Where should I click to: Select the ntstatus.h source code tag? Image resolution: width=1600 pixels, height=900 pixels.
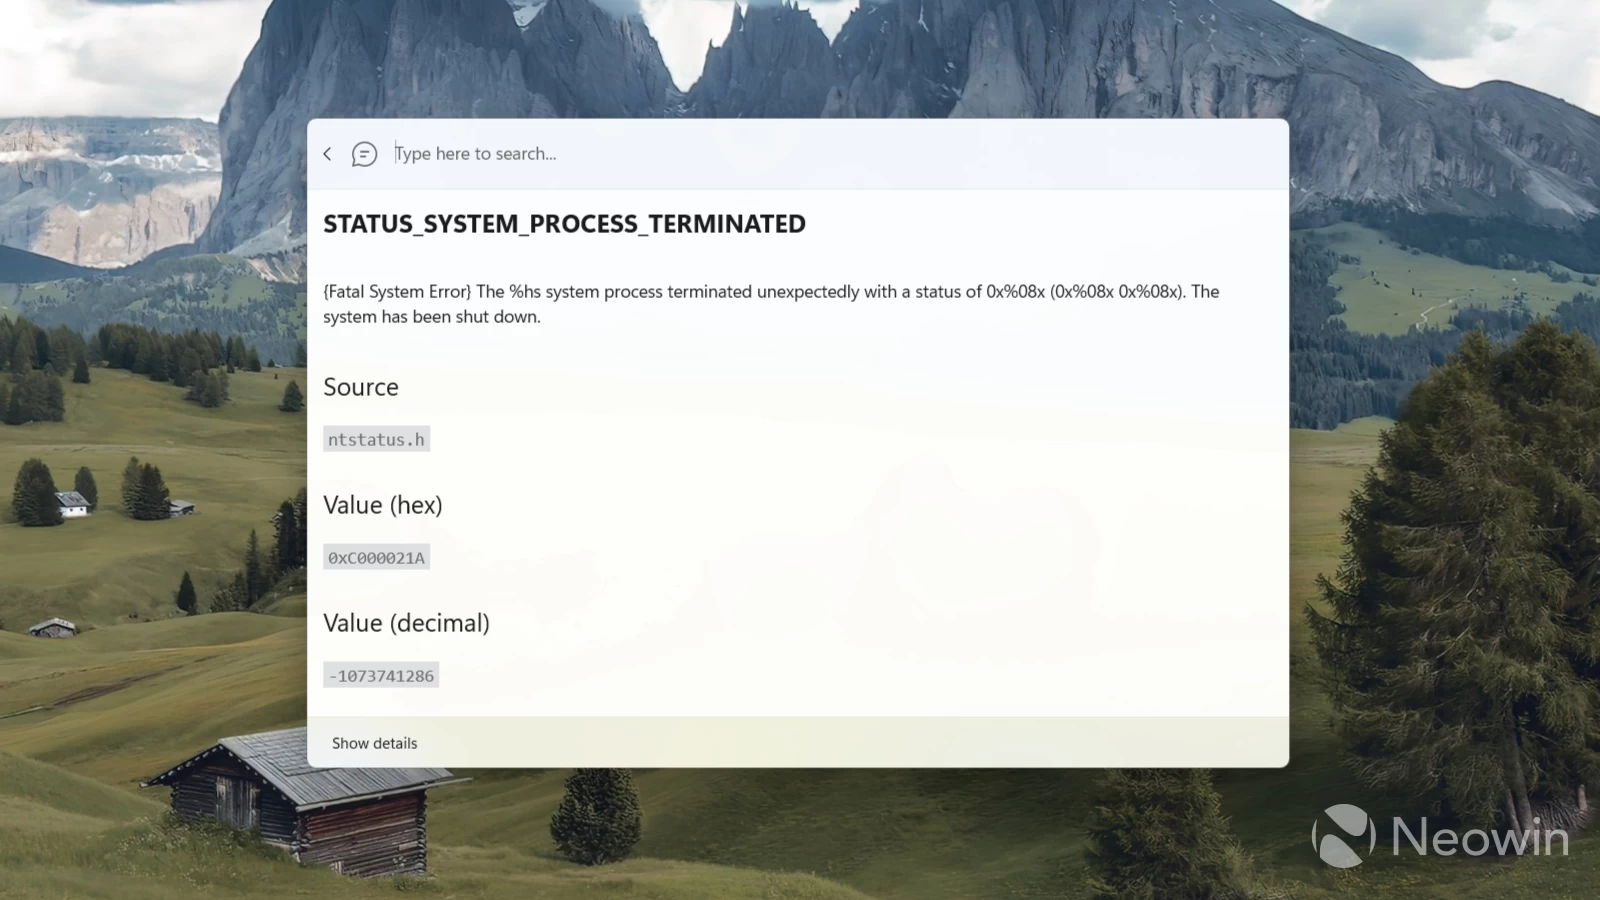[376, 439]
